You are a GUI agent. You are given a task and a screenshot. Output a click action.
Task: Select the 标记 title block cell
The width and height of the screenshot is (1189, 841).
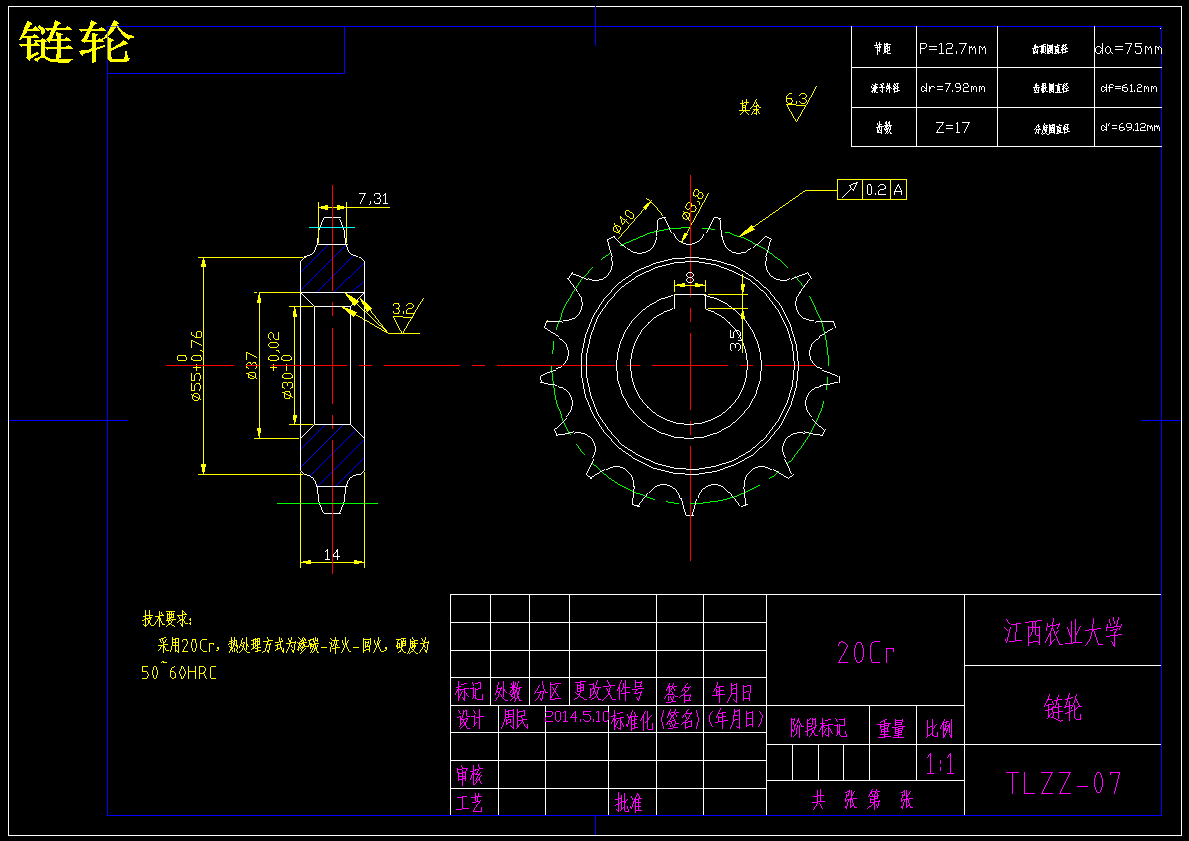[x=469, y=692]
